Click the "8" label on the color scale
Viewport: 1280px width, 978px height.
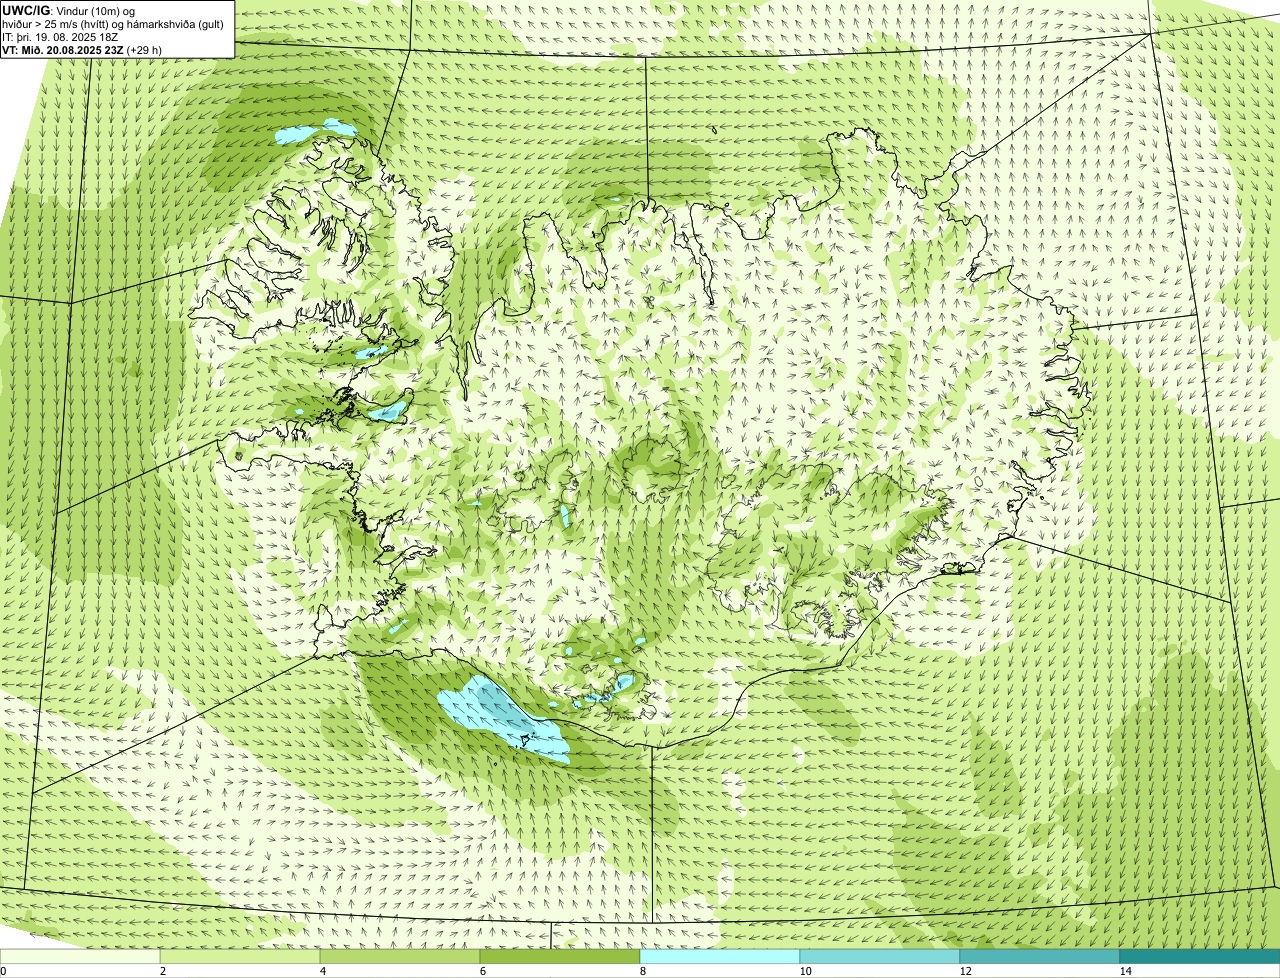tap(642, 971)
